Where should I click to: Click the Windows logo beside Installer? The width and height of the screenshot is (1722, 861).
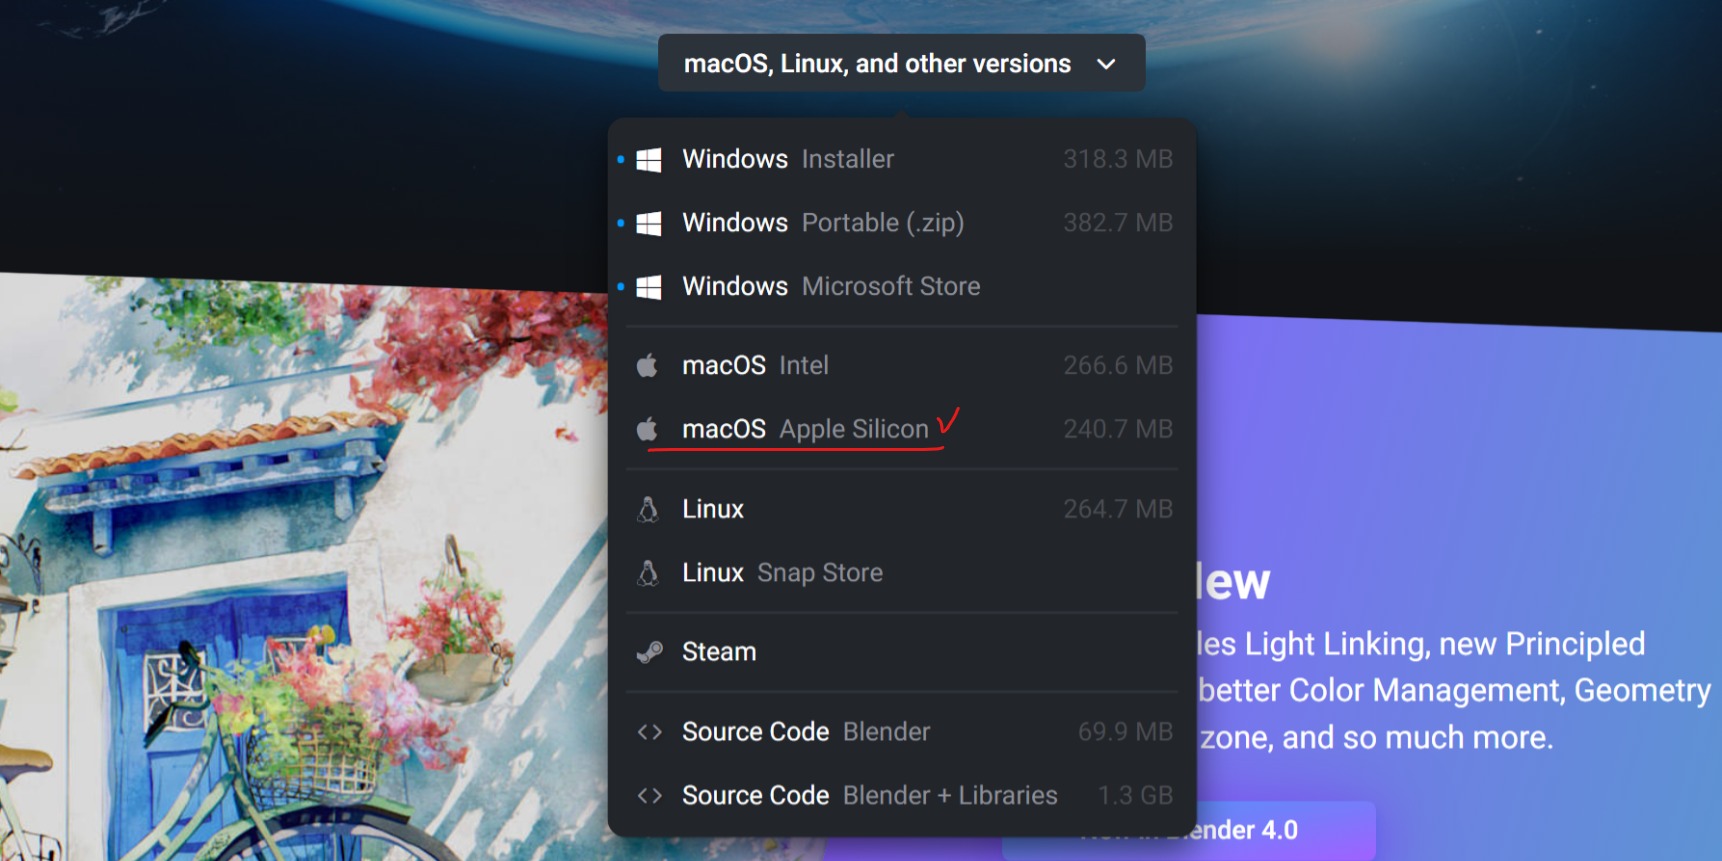tap(649, 160)
